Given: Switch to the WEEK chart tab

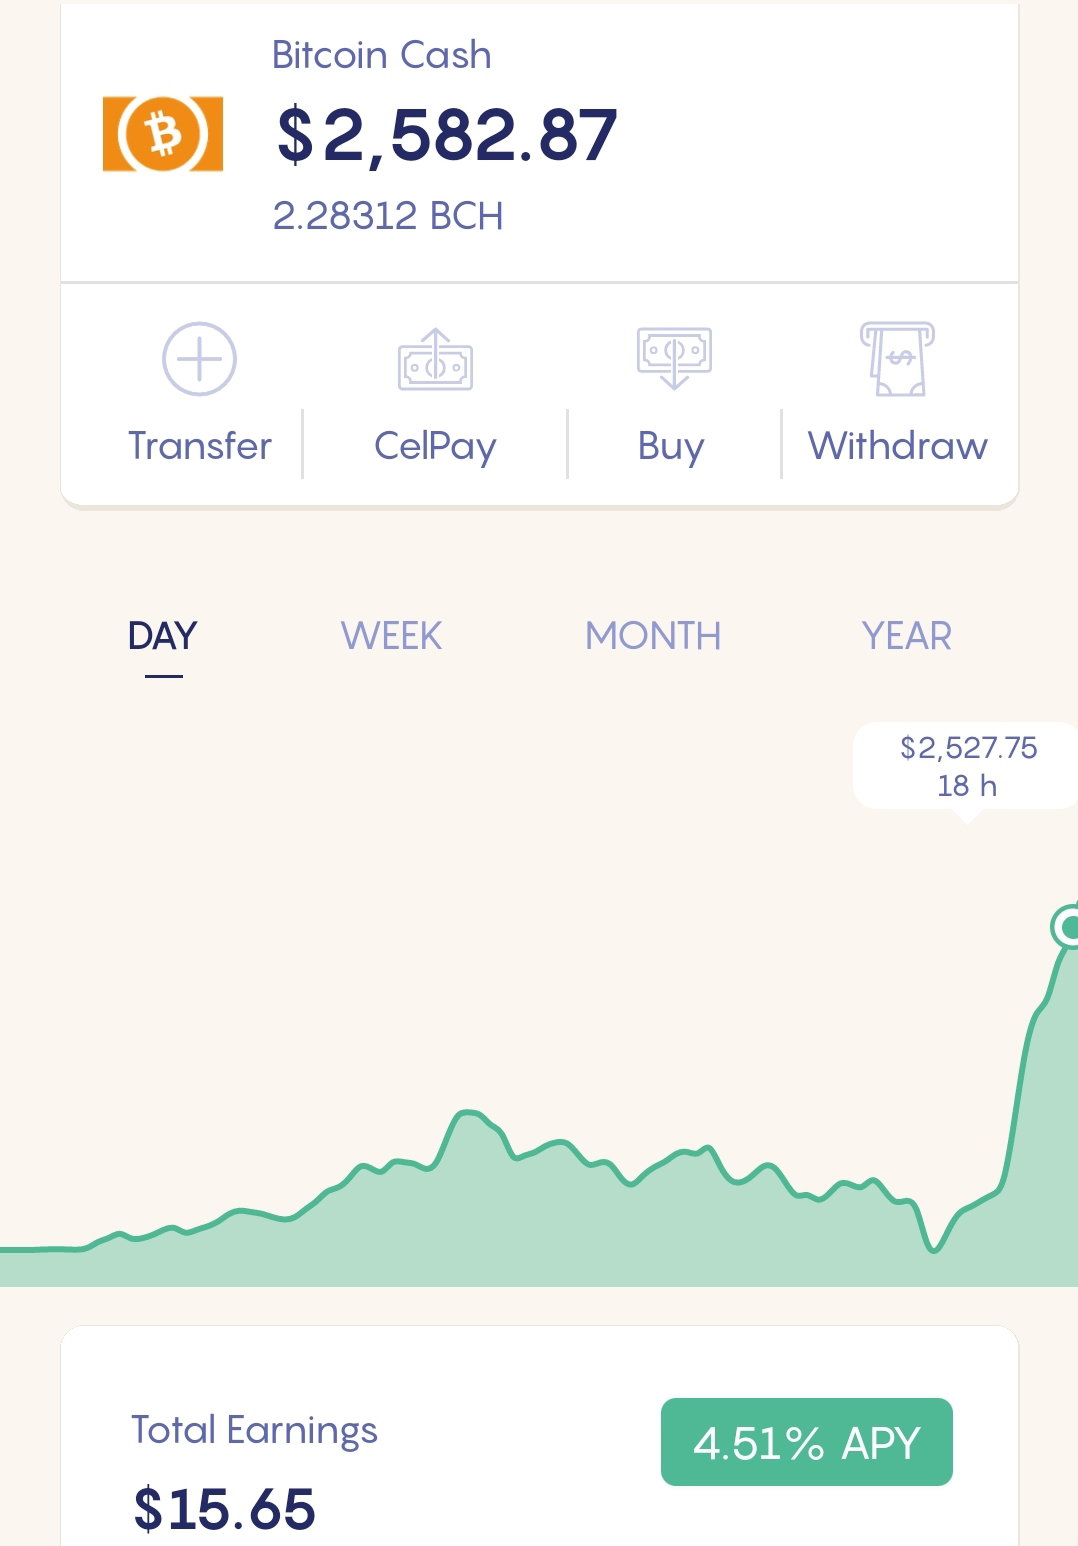Looking at the screenshot, I should [x=391, y=636].
